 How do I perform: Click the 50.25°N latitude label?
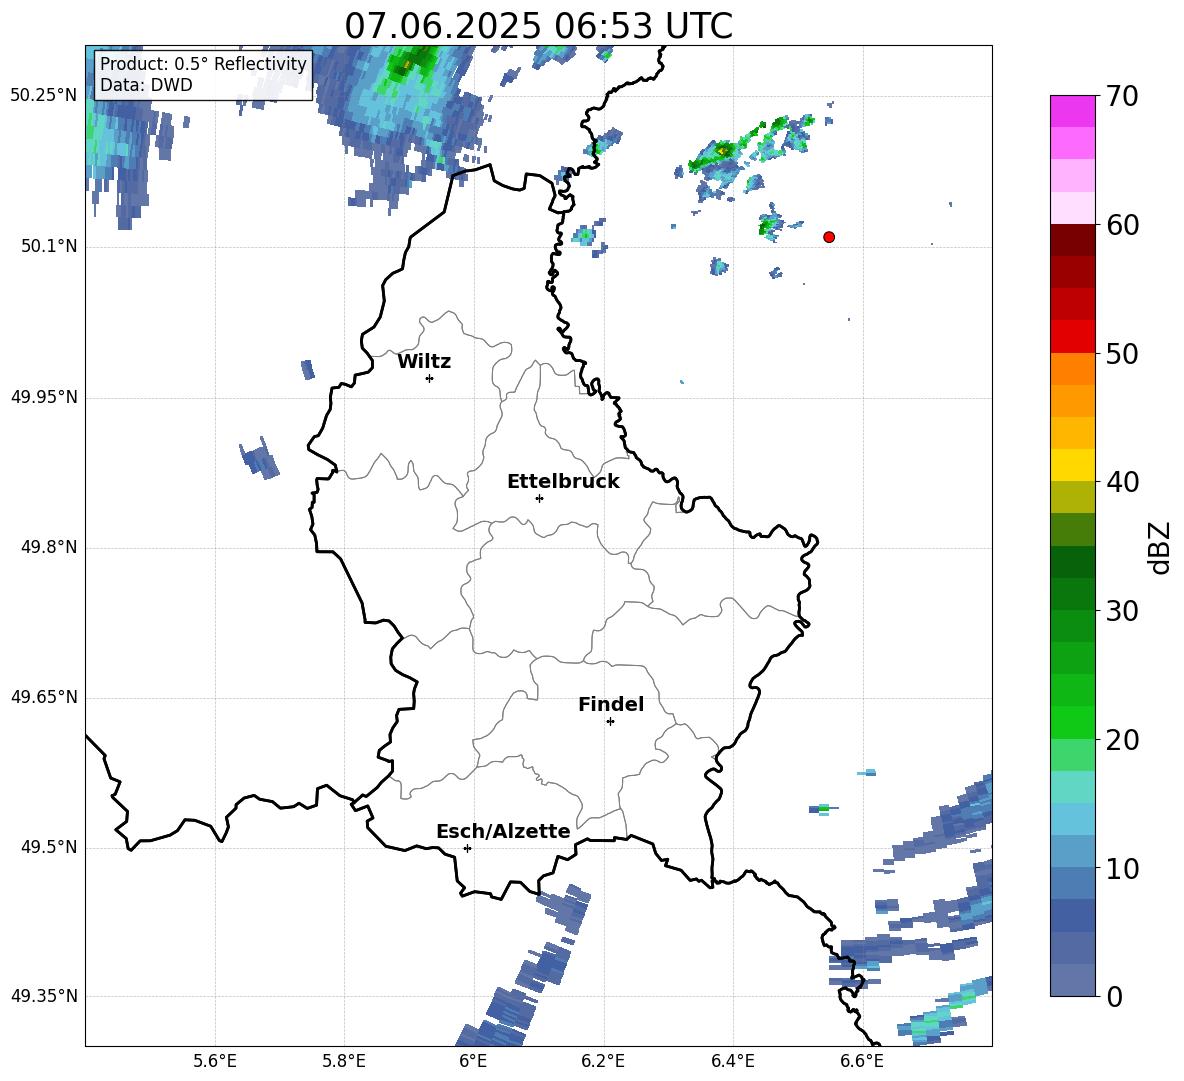click(x=44, y=96)
